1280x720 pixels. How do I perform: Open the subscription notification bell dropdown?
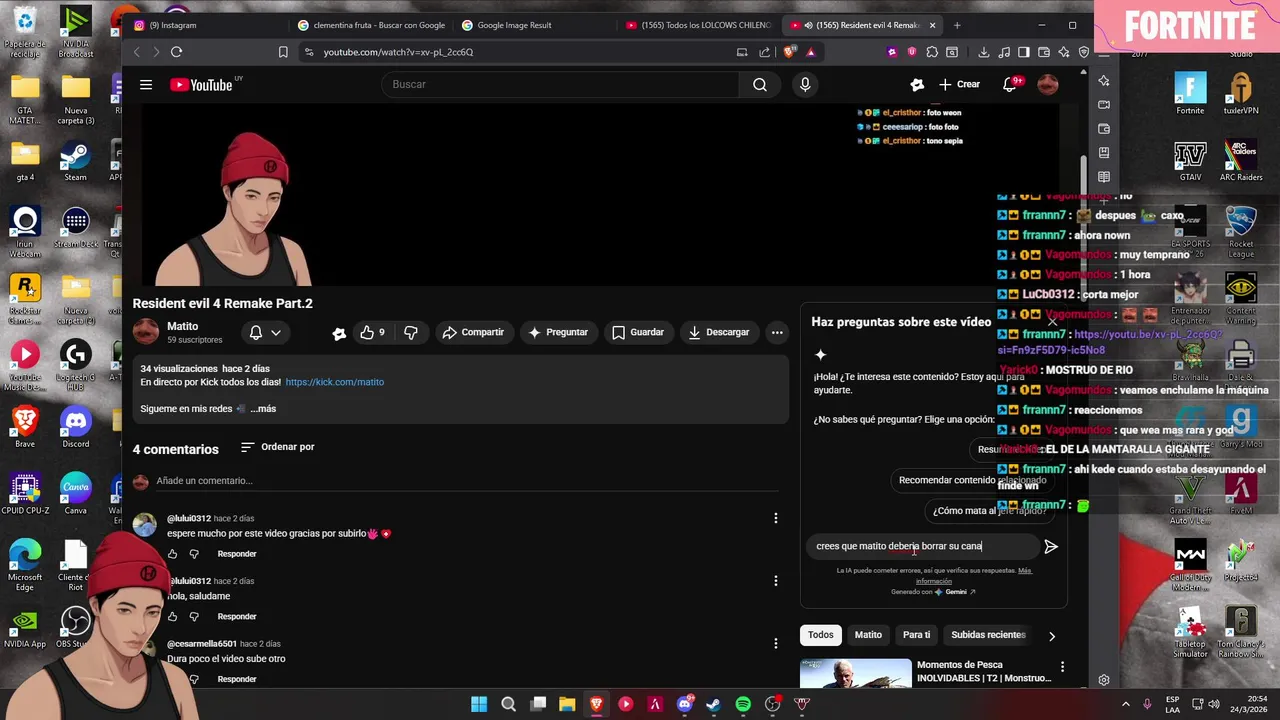click(265, 332)
